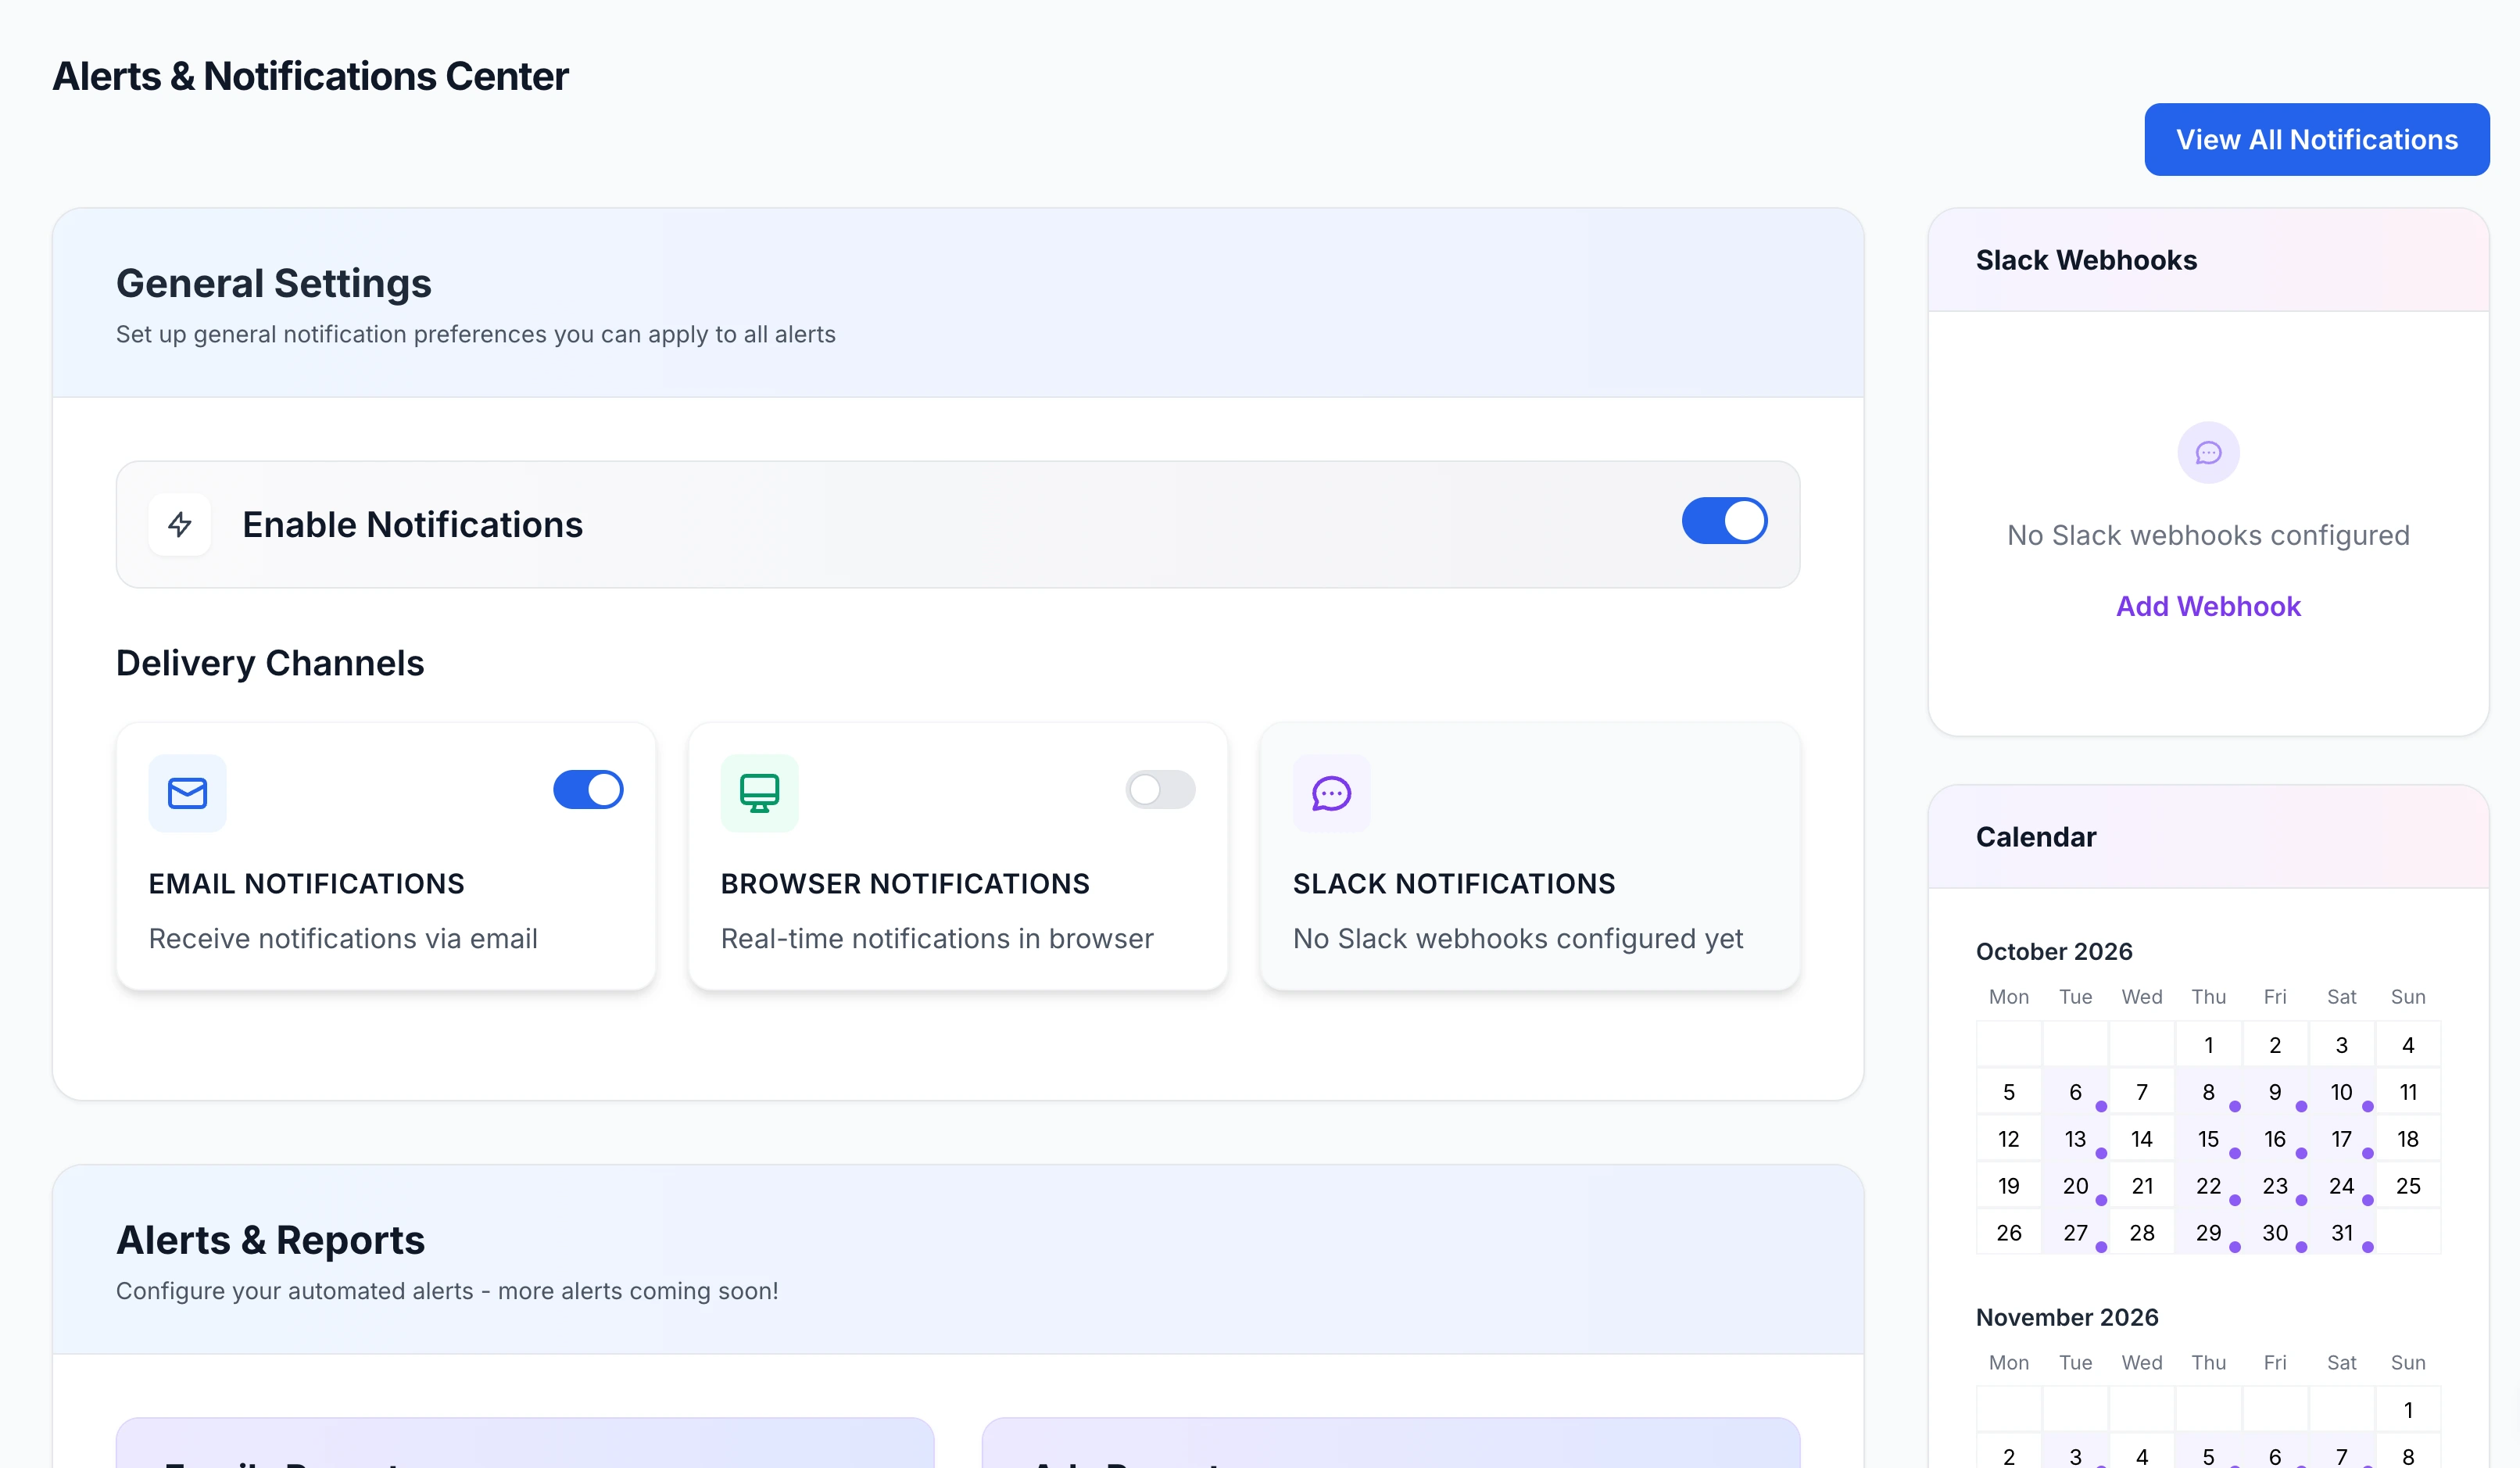Click October 28 calendar cell
Viewport: 2520px width, 1468px height.
2142,1233
